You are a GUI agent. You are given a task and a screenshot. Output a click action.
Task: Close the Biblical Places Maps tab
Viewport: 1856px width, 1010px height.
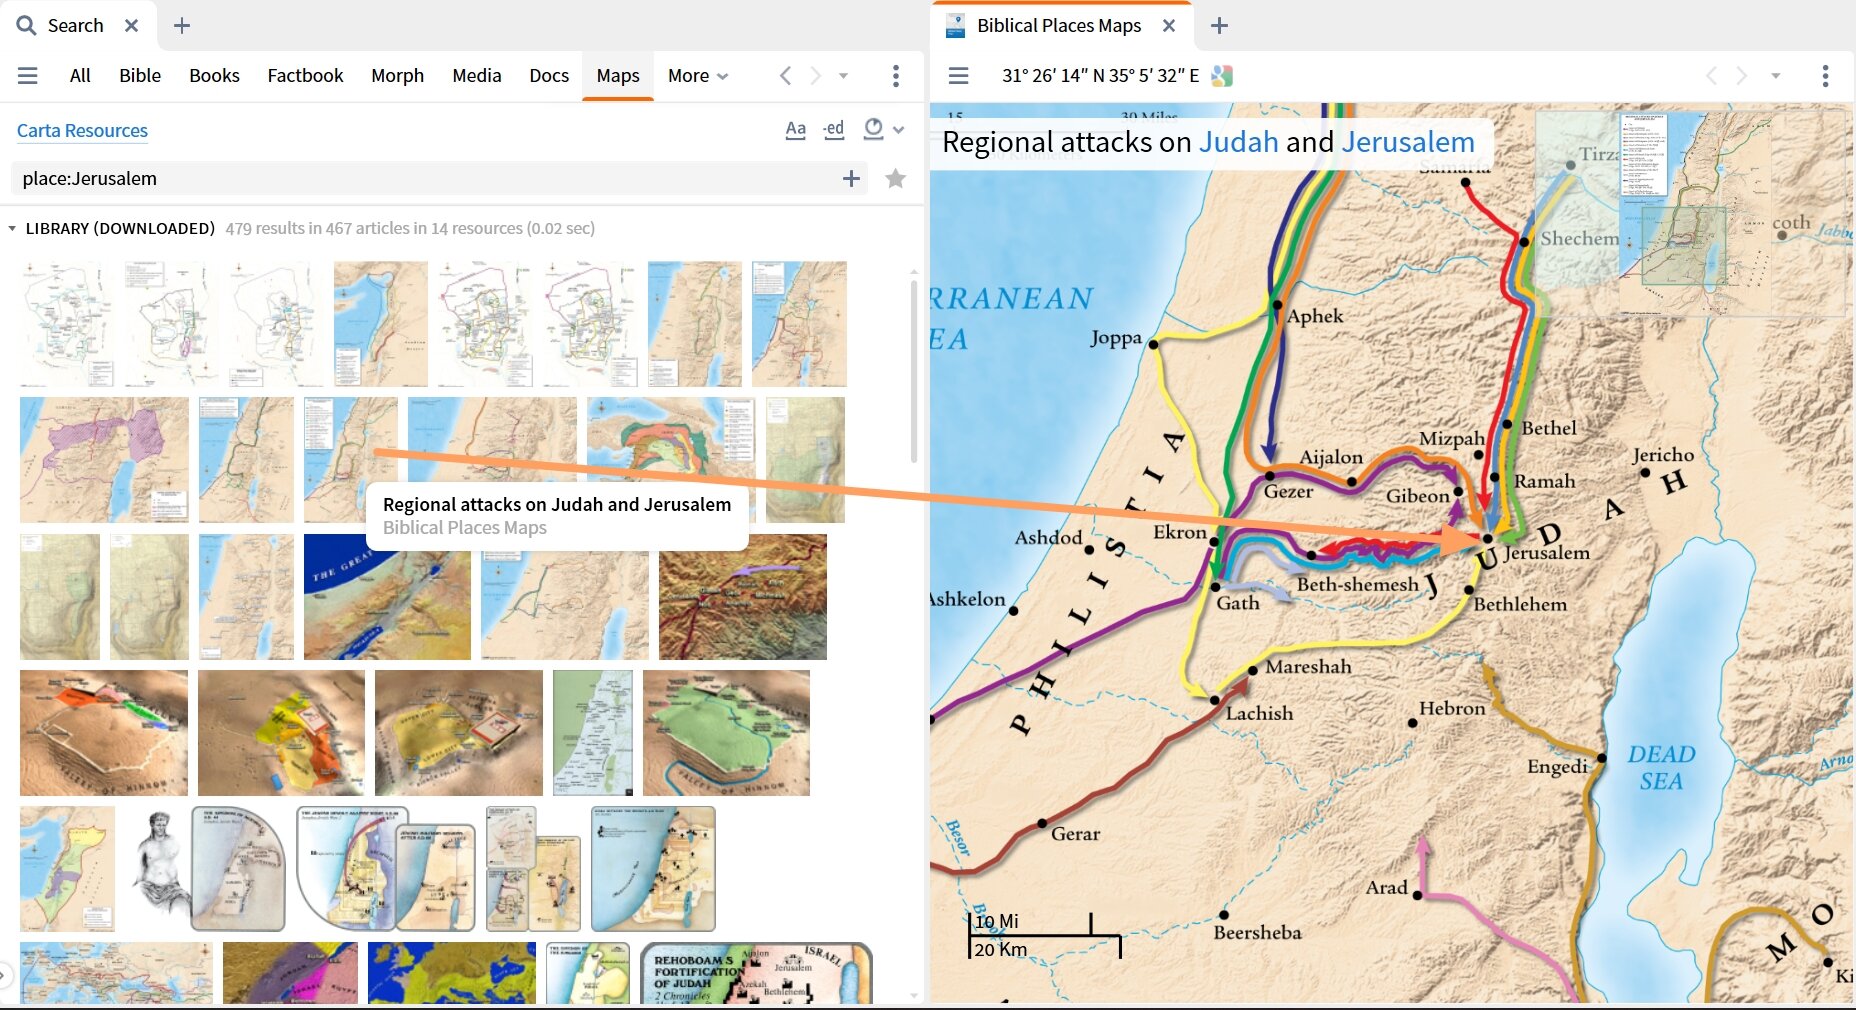click(1168, 26)
